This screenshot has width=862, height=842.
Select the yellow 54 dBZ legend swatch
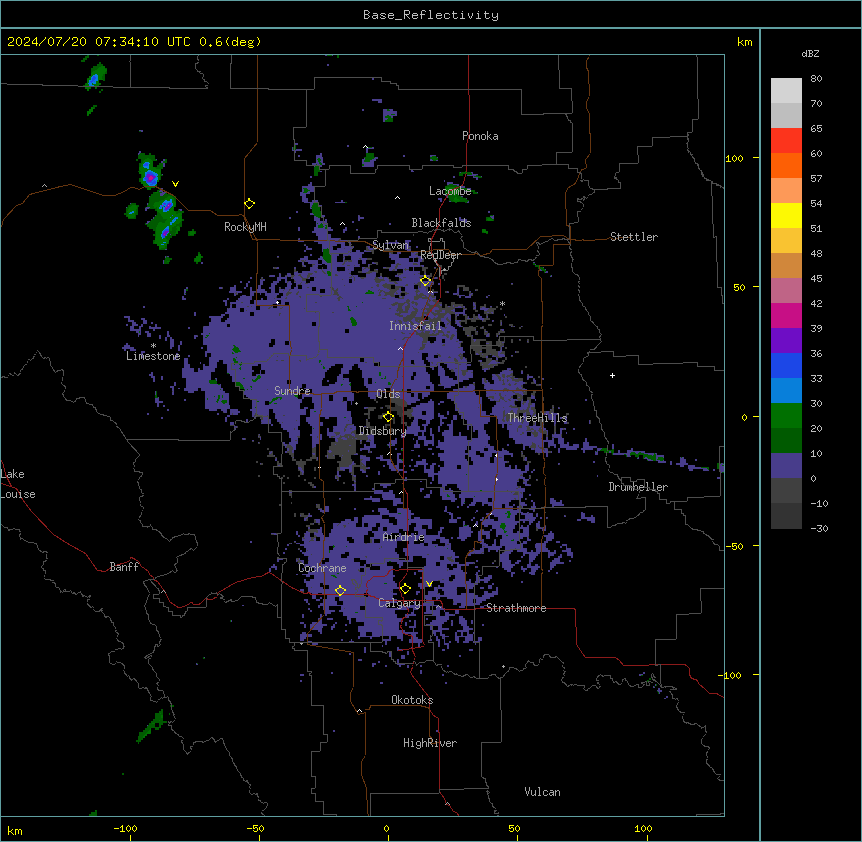pyautogui.click(x=786, y=215)
